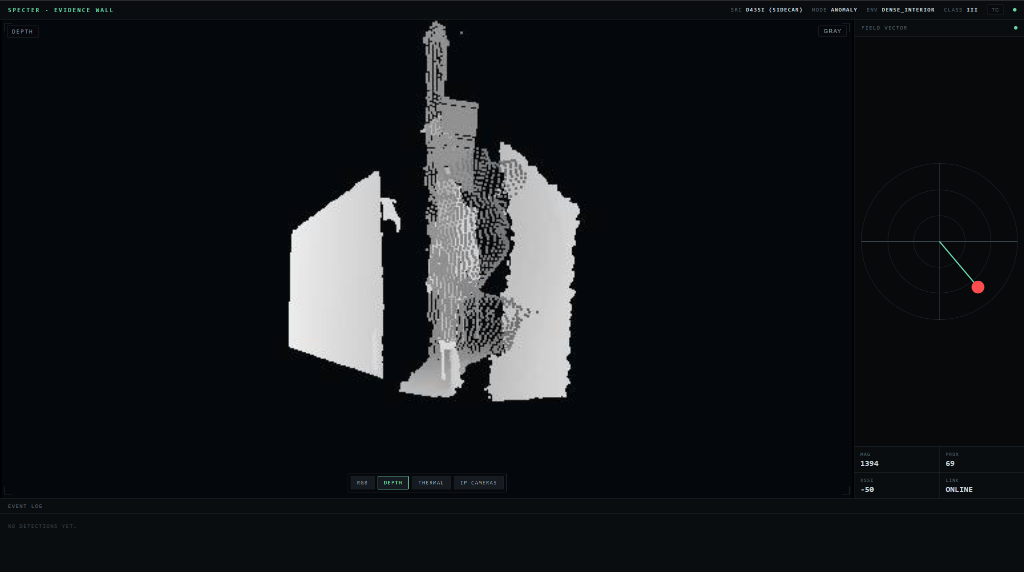Click the PROX value 69
The image size is (1024, 572).
pos(950,464)
